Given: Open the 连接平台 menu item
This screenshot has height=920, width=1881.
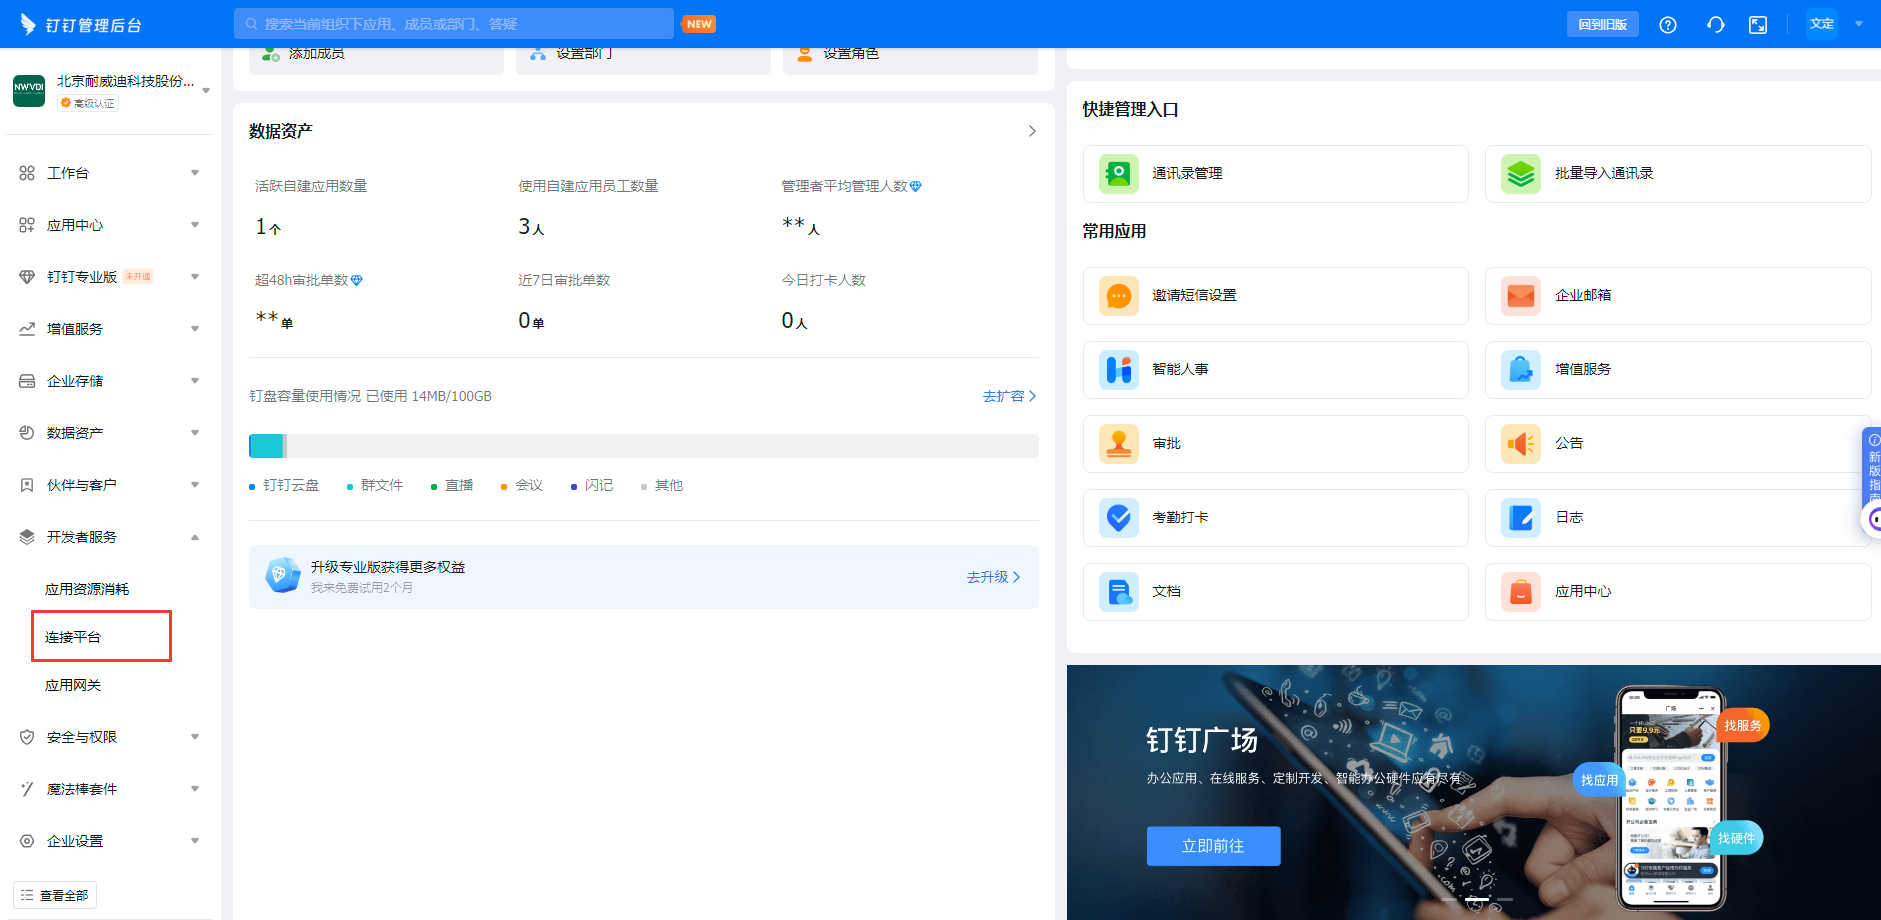Looking at the screenshot, I should tap(73, 637).
